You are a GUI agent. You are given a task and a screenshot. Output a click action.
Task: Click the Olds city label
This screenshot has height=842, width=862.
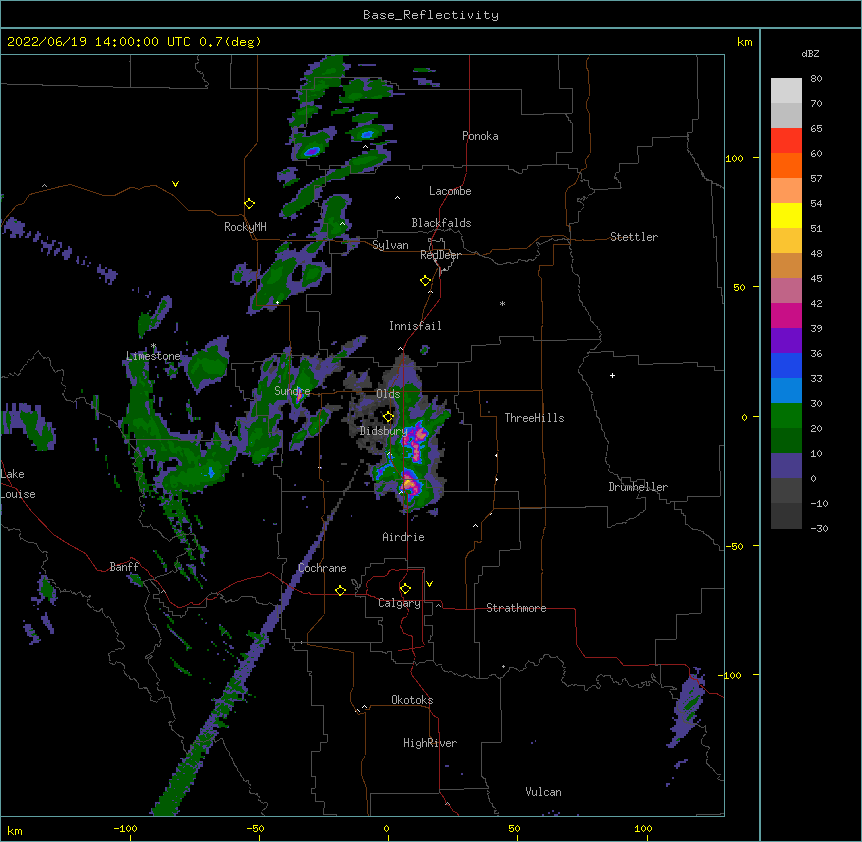(x=388, y=394)
